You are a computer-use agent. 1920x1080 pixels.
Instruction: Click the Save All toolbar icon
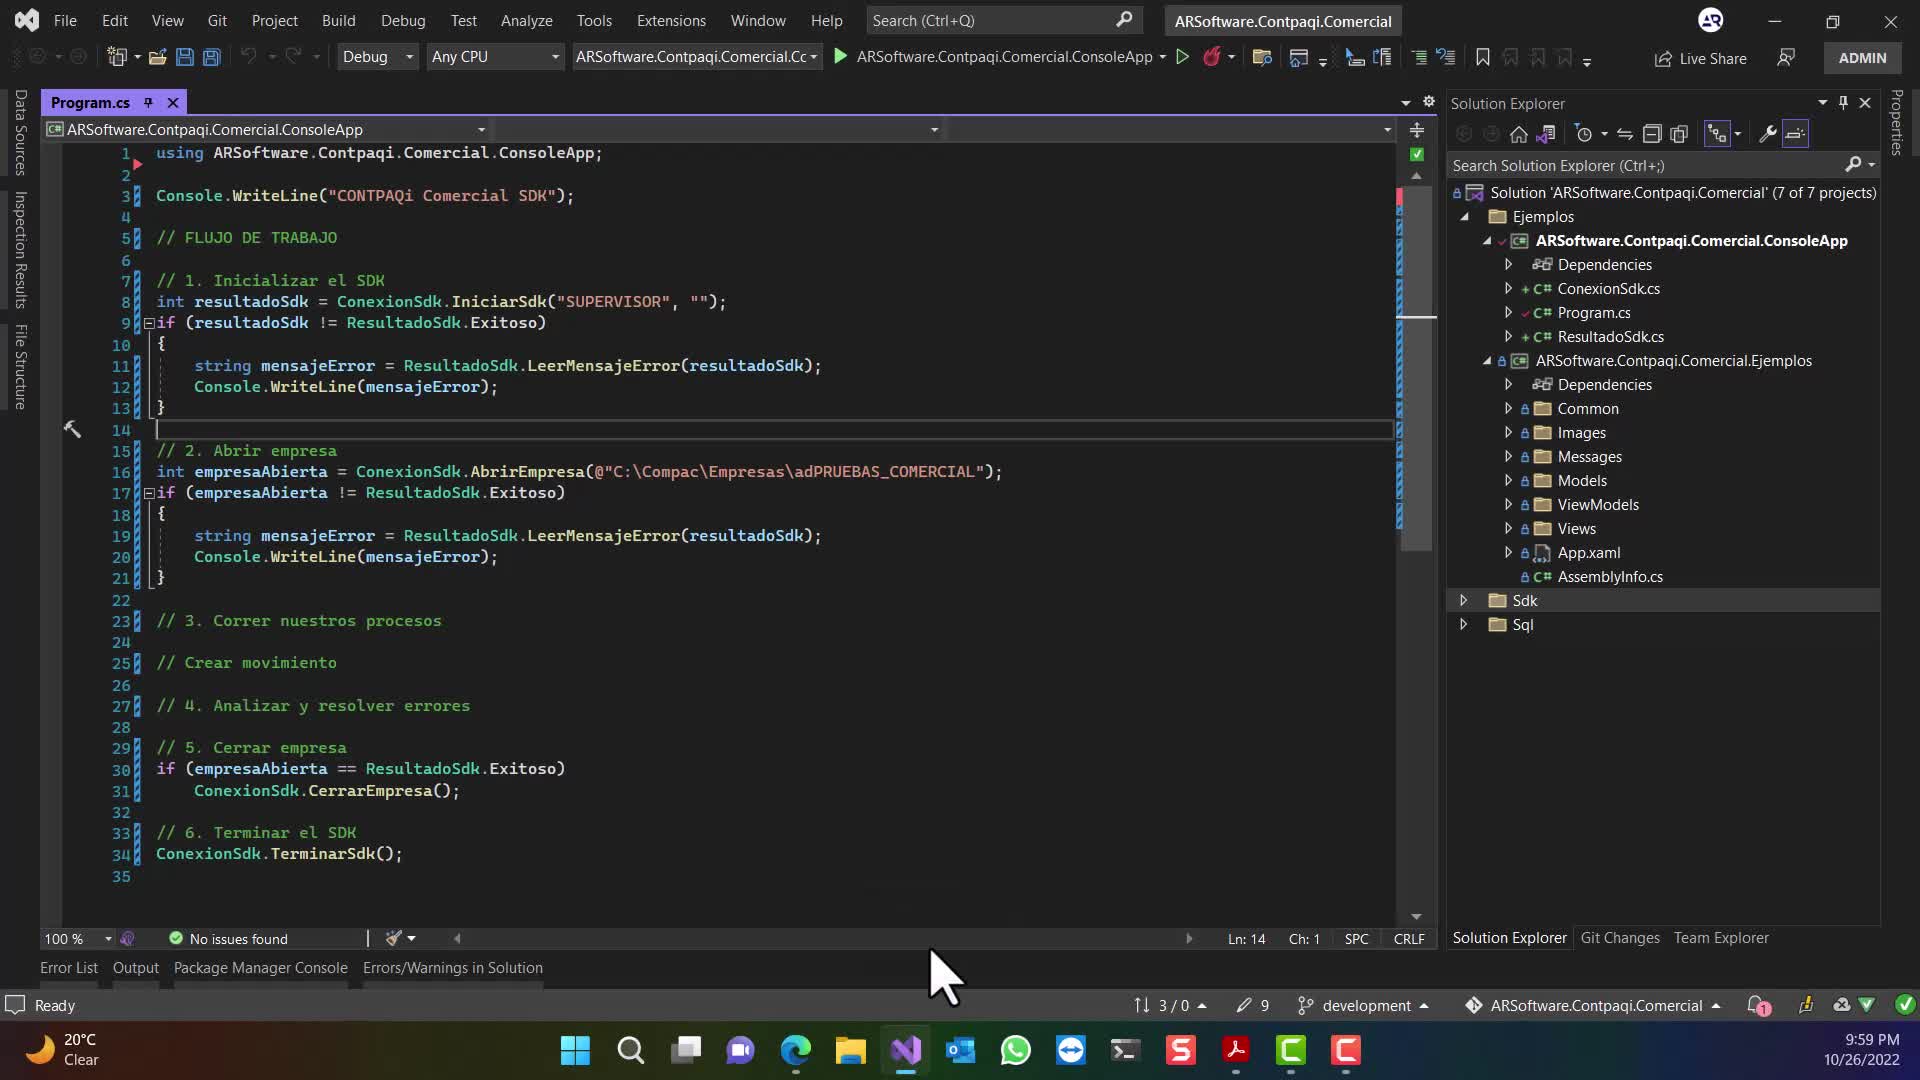[211, 57]
